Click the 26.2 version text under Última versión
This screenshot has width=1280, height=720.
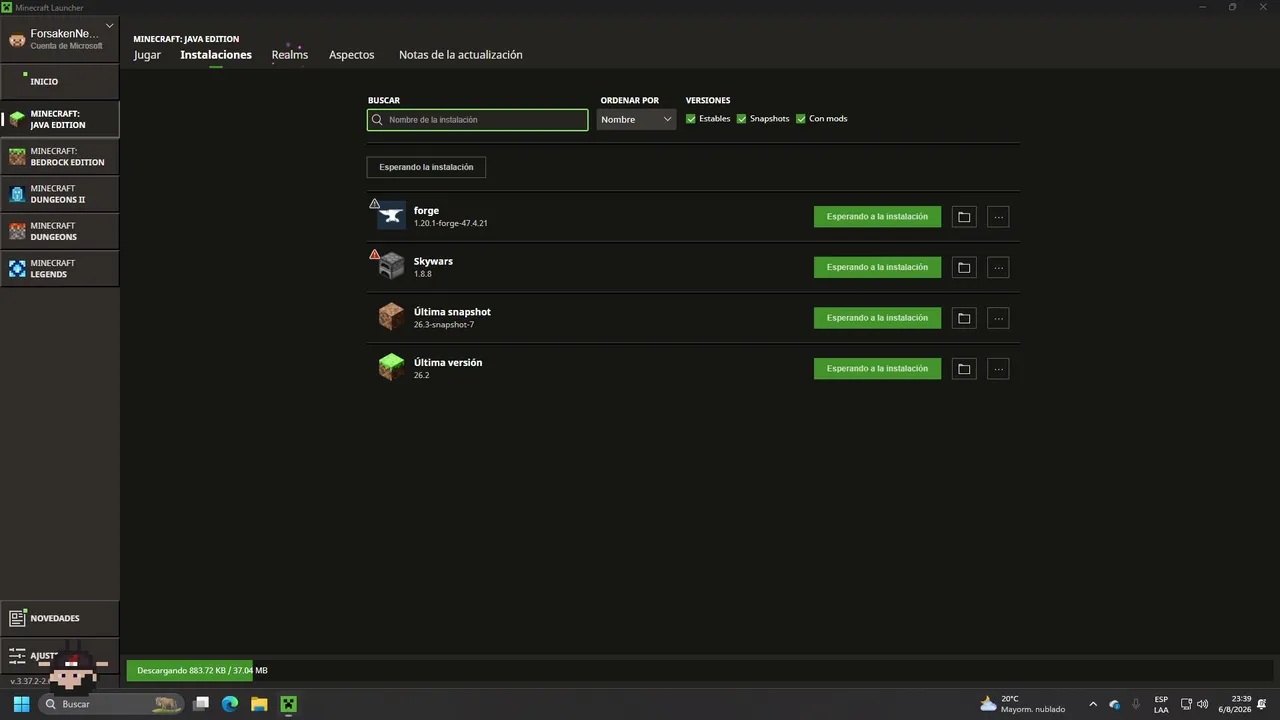point(421,375)
